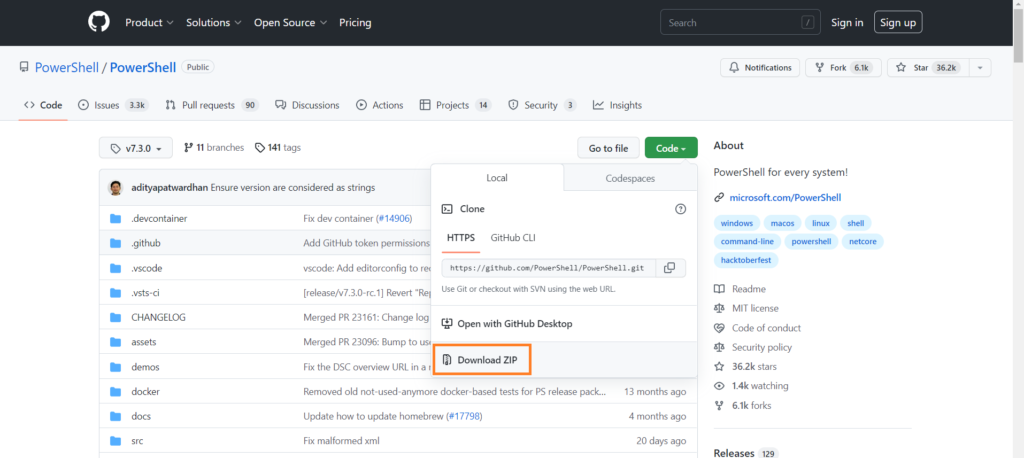This screenshot has height=458, width=1024.
Task: Open microsoft.com/PowerShell website link
Action: pyautogui.click(x=785, y=197)
